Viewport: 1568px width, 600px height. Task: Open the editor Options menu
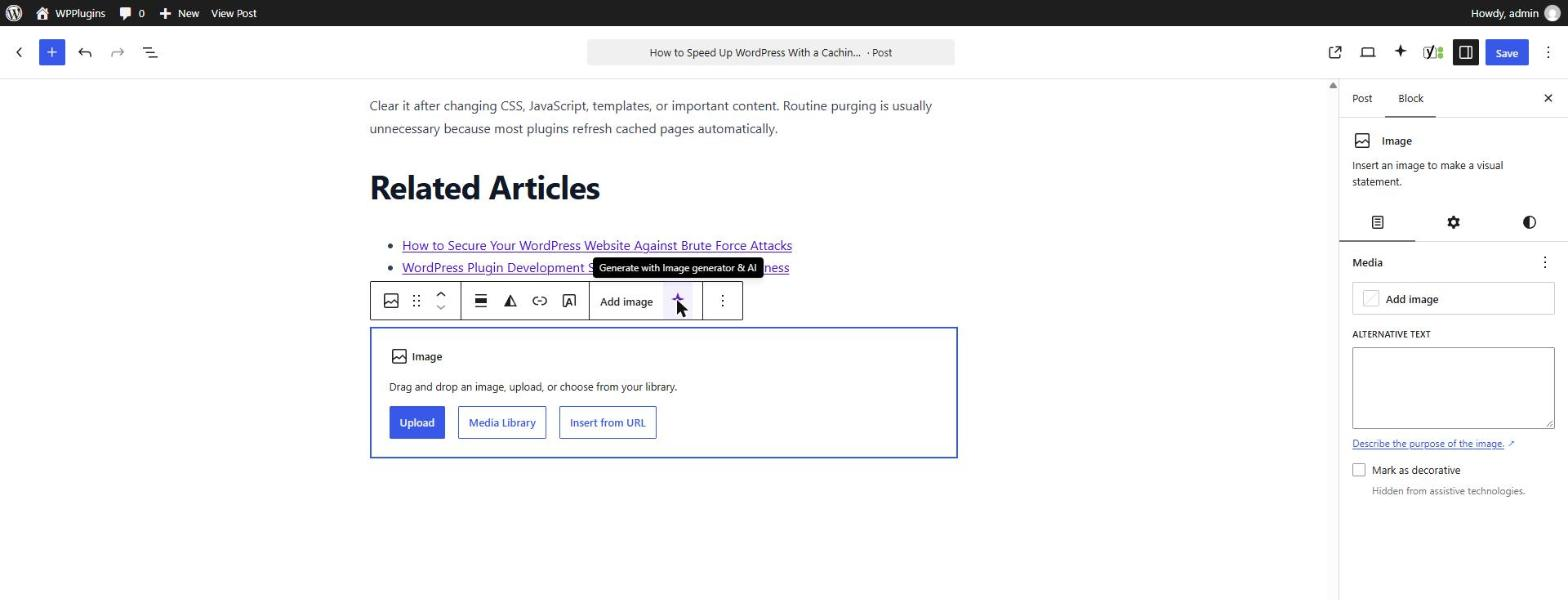[x=1548, y=52]
